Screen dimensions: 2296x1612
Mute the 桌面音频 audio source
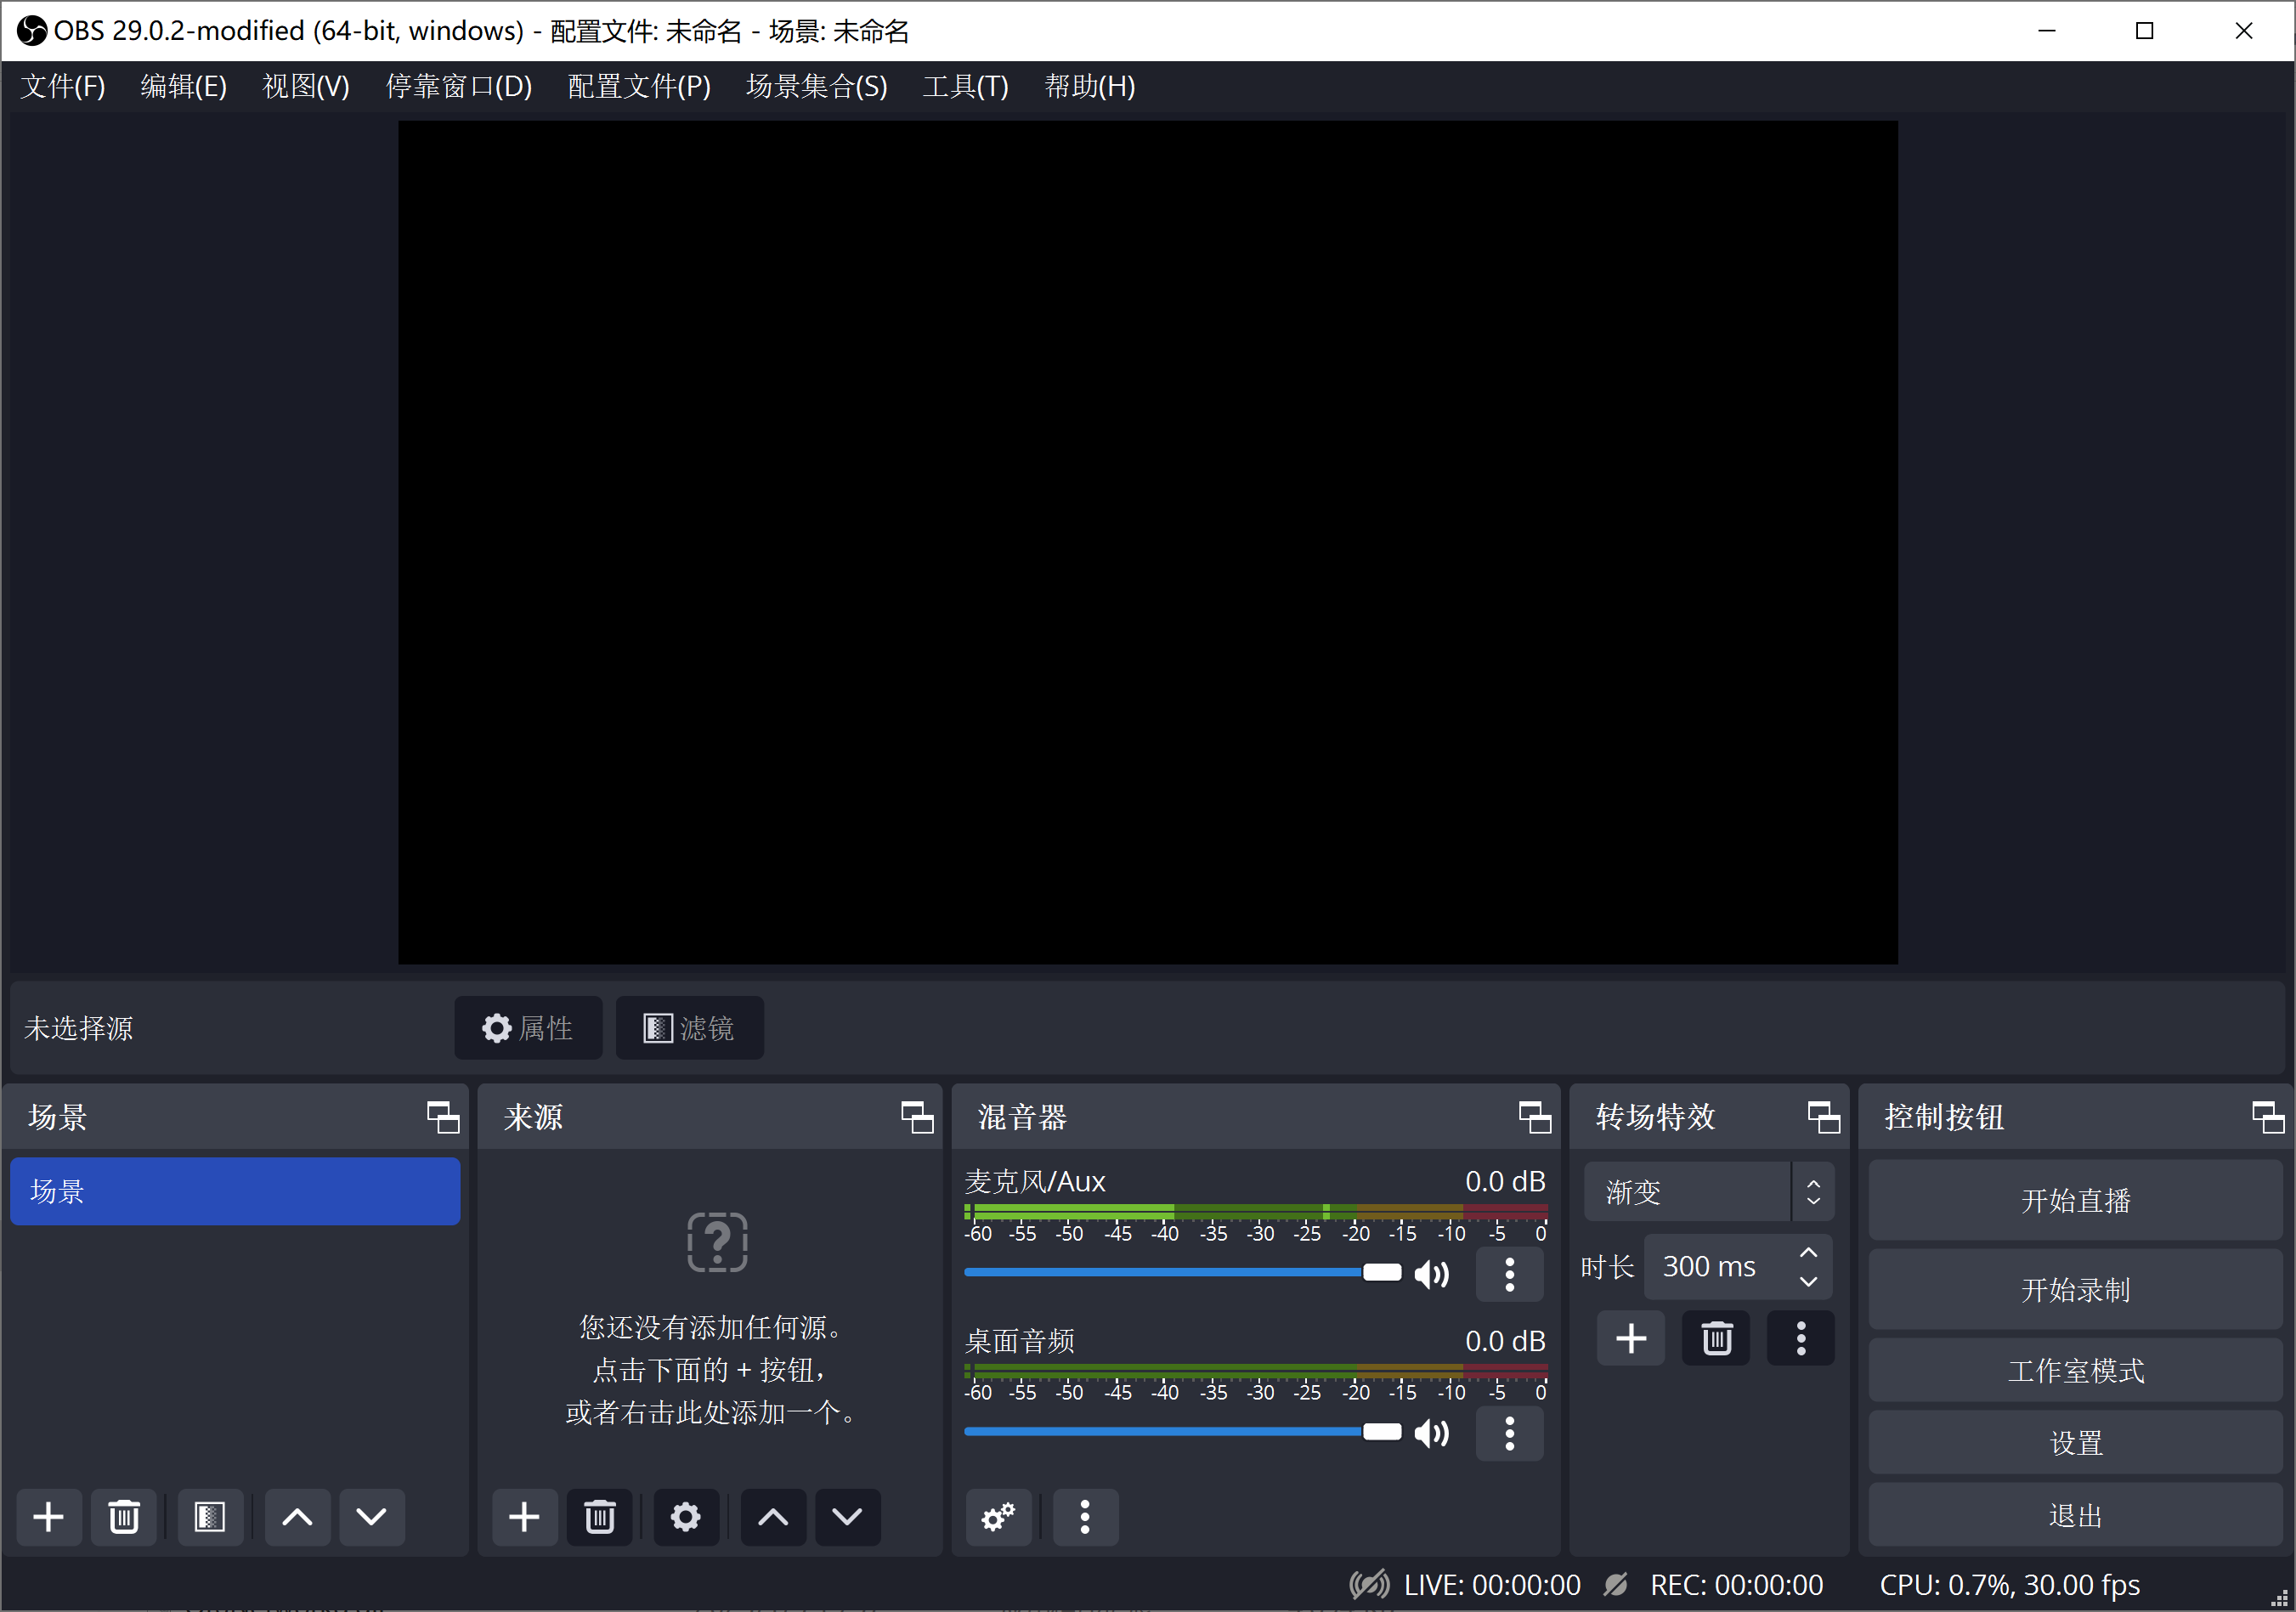point(1432,1433)
